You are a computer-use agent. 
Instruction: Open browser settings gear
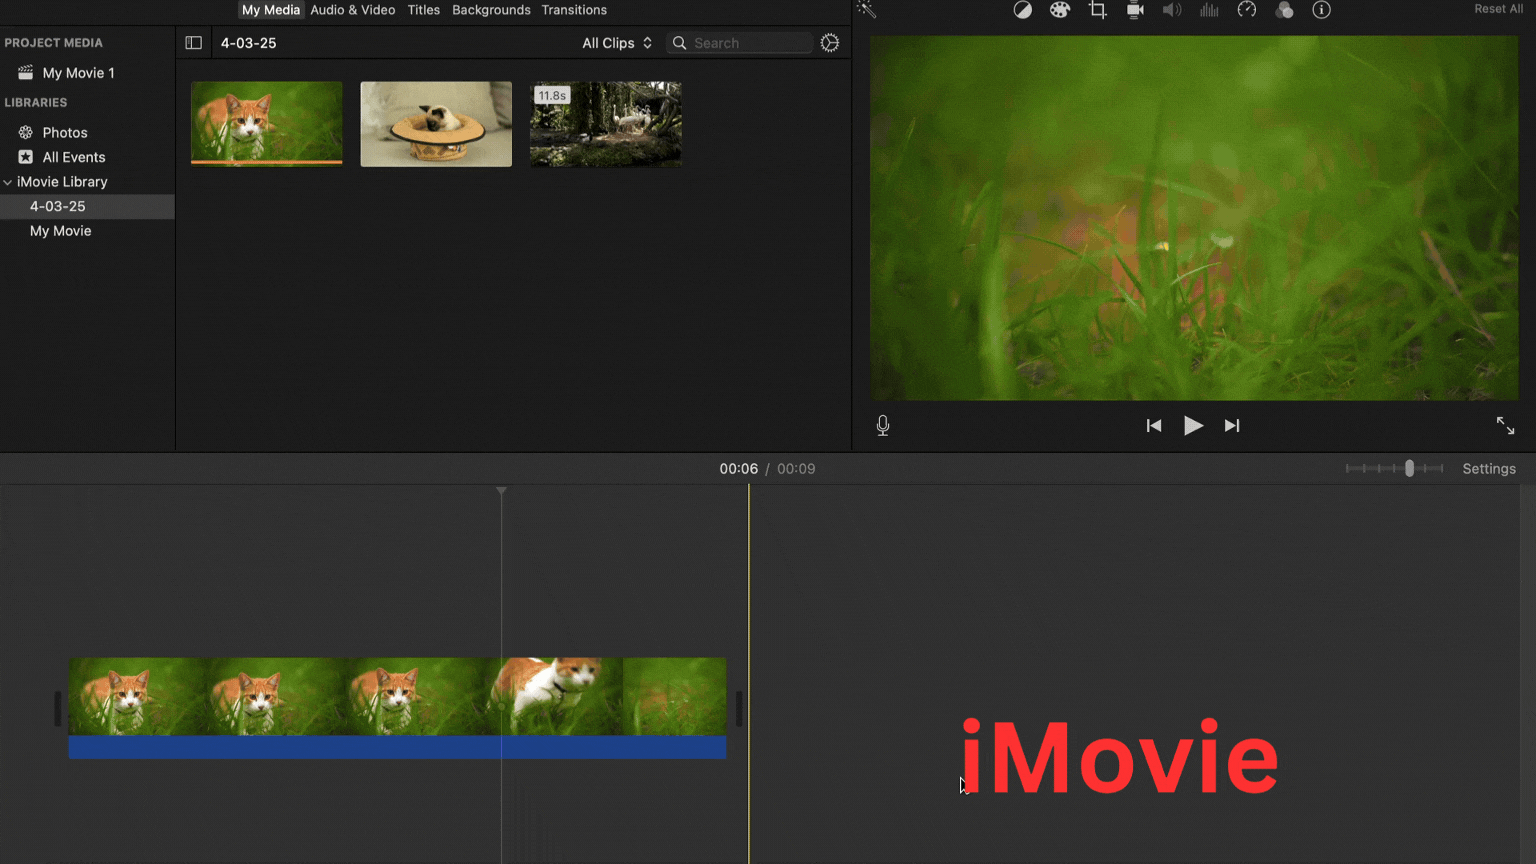click(x=830, y=43)
